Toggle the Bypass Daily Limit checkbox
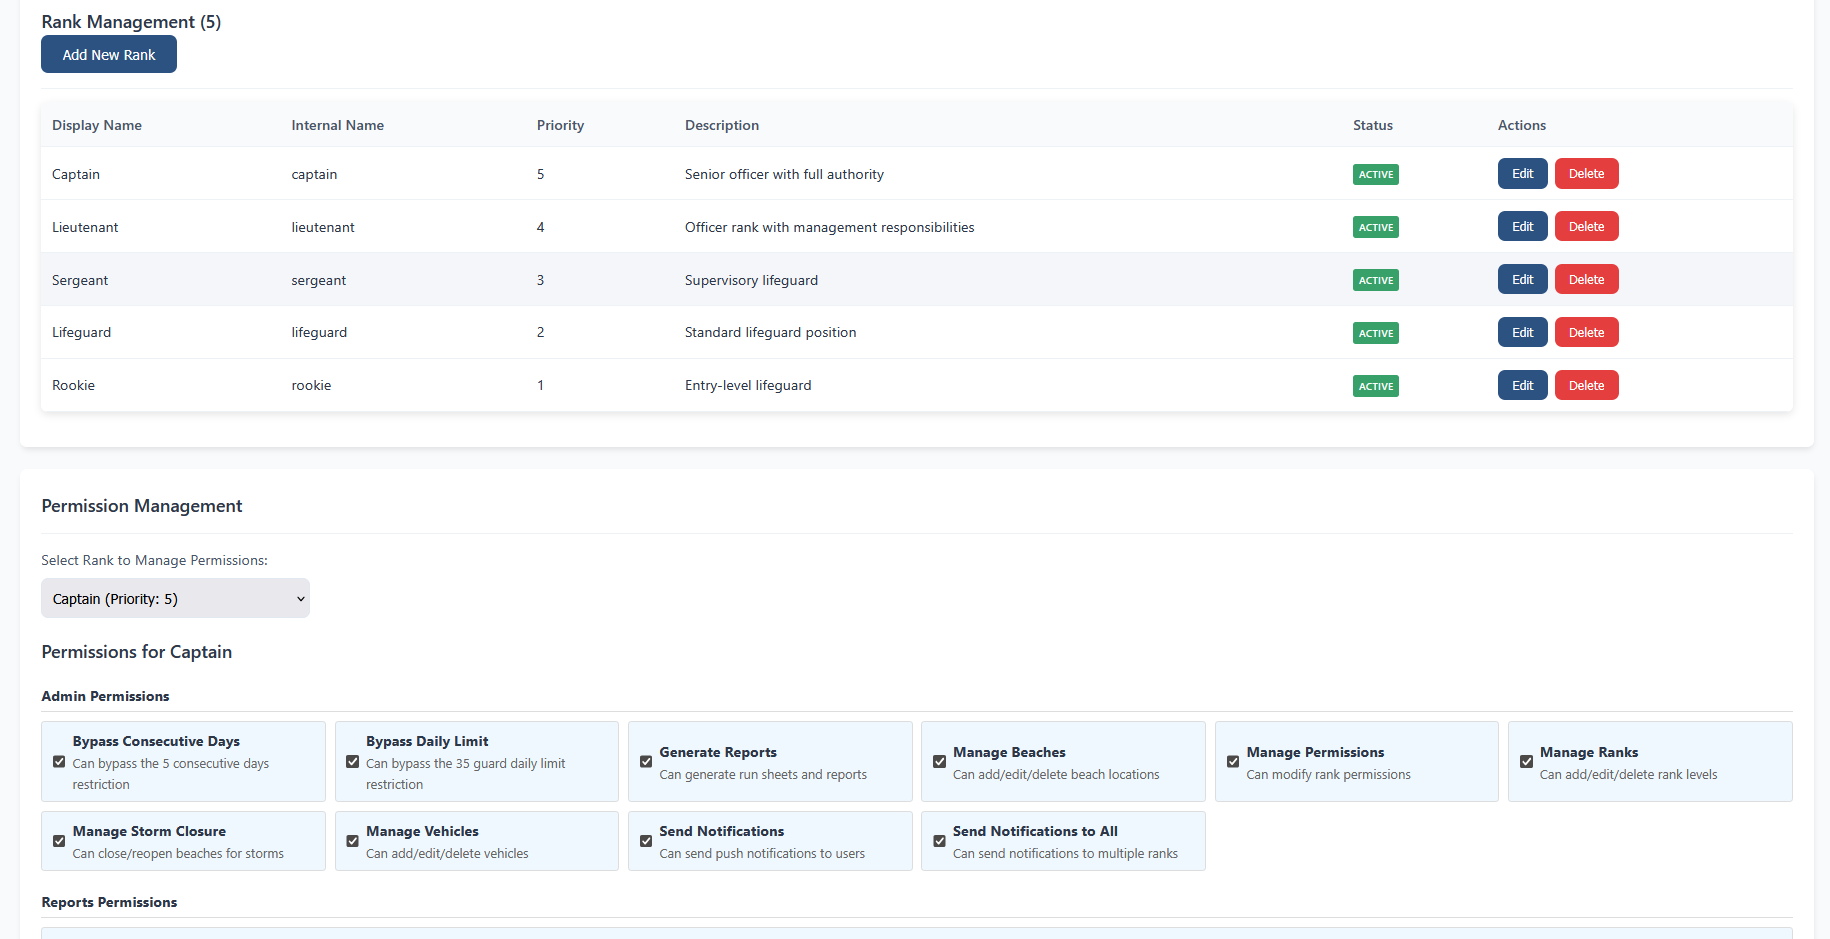Image resolution: width=1830 pixels, height=939 pixels. click(352, 761)
